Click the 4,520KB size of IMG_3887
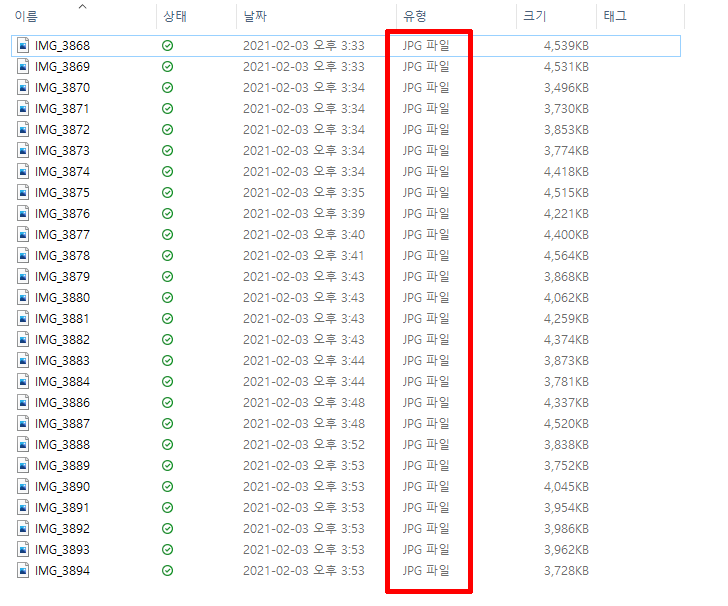This screenshot has width=728, height=606. pyautogui.click(x=566, y=424)
